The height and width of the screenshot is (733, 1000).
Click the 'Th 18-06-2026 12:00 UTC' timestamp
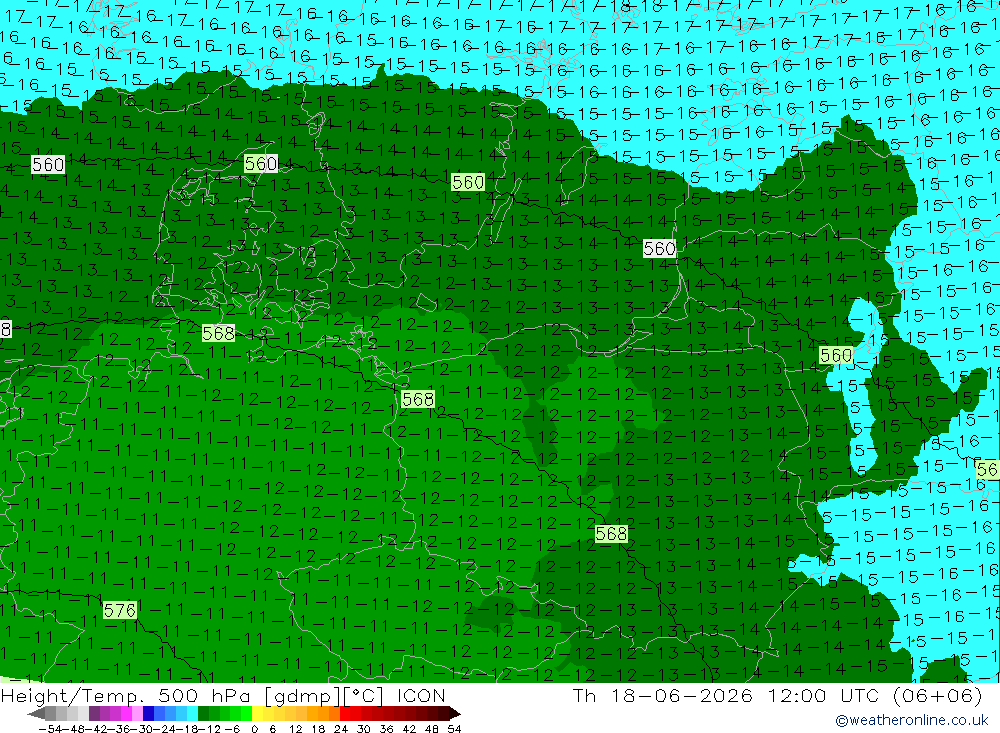point(725,695)
